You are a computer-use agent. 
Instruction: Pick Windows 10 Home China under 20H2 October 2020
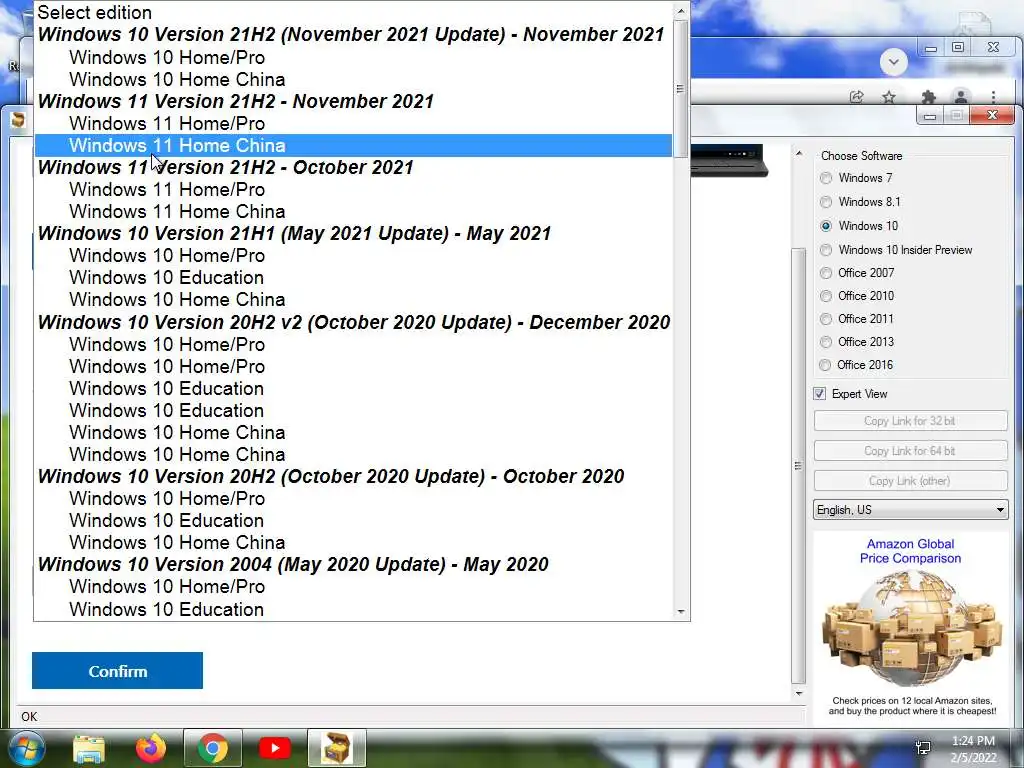click(353, 543)
